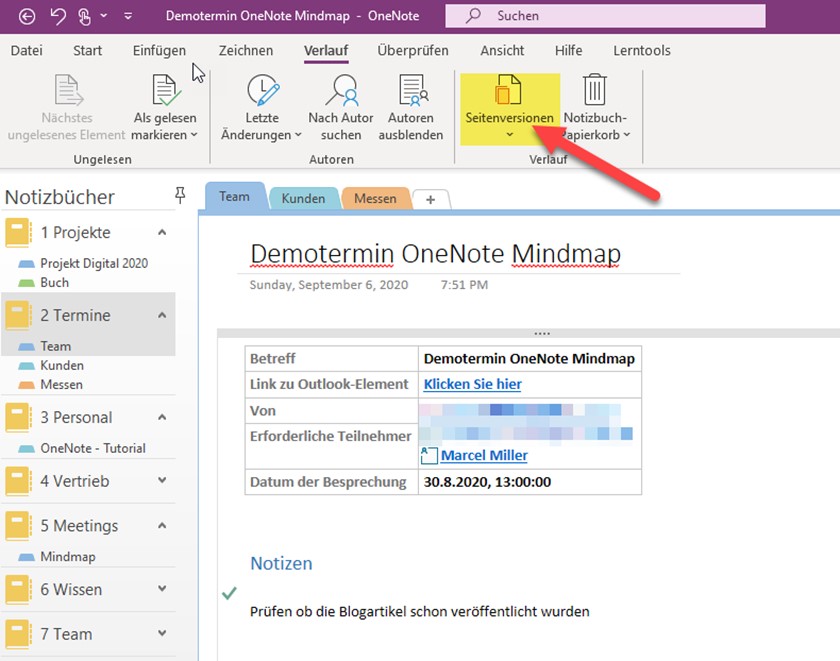Open touch mode dropdown arrow
Image resolution: width=840 pixels, height=661 pixels.
click(x=104, y=16)
